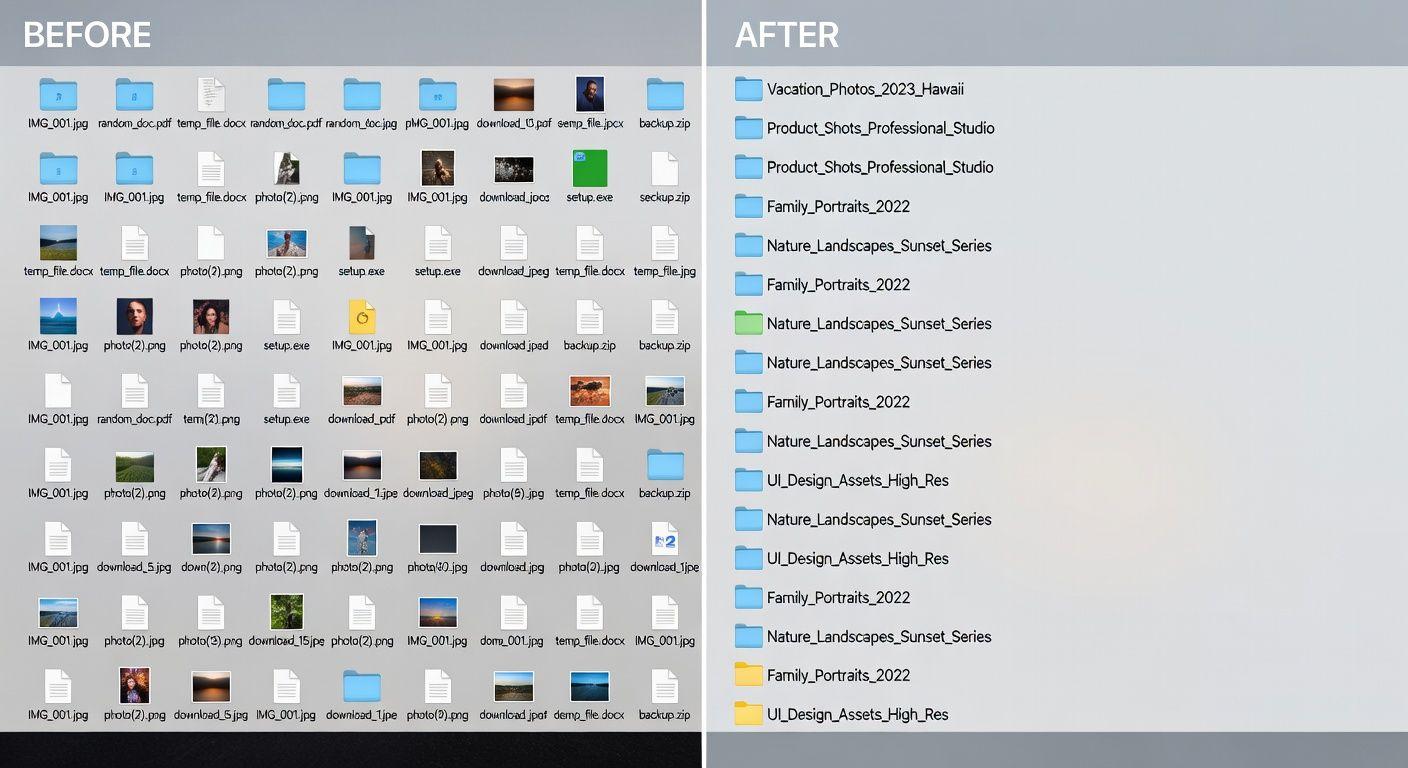Open the download_15jpe tree photo thumbnail
This screenshot has height=768, width=1408.
click(286, 612)
